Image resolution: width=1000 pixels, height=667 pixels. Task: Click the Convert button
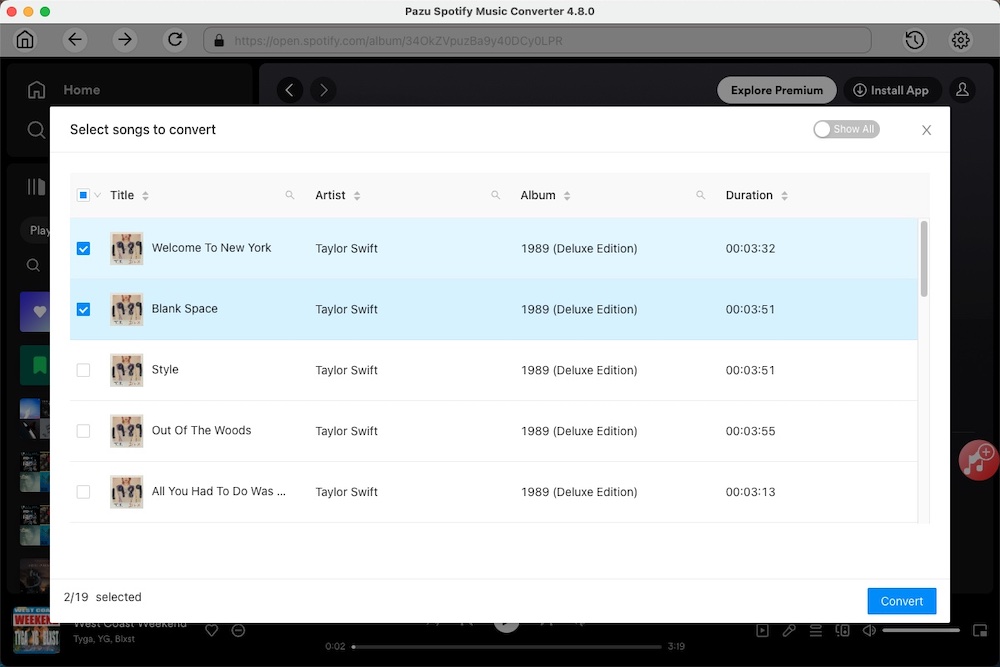pyautogui.click(x=901, y=601)
